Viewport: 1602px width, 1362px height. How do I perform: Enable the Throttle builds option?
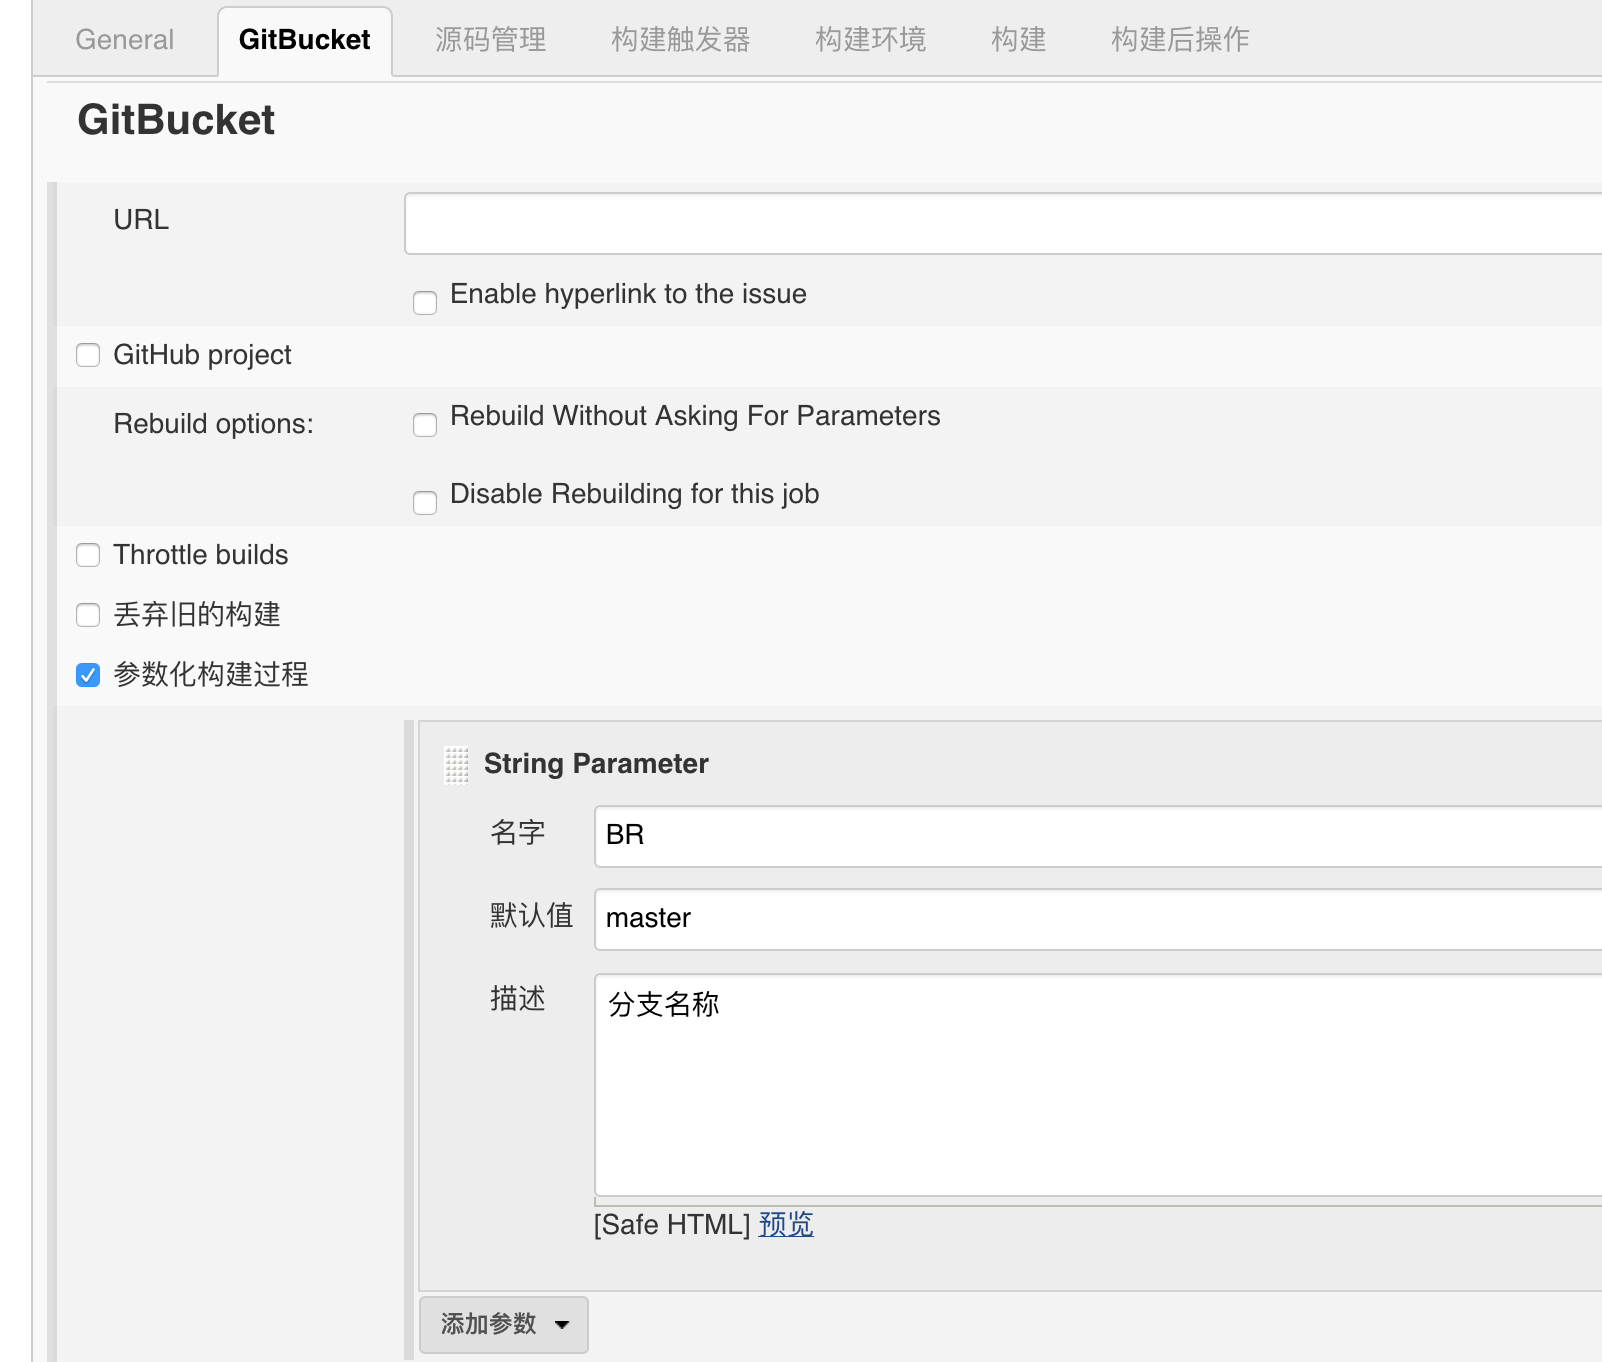pyautogui.click(x=89, y=555)
